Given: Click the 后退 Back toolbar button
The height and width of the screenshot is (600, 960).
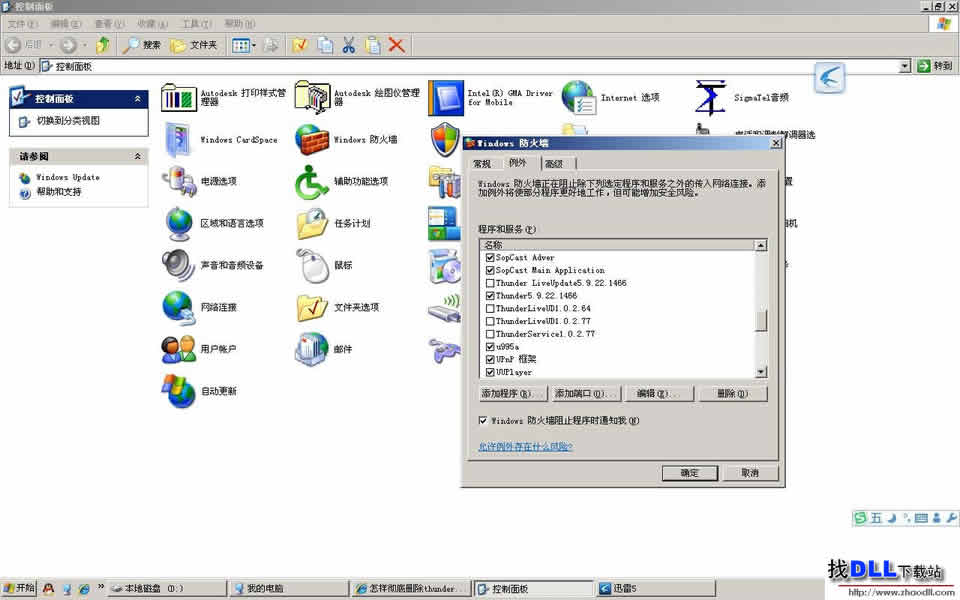Looking at the screenshot, I should point(24,45).
